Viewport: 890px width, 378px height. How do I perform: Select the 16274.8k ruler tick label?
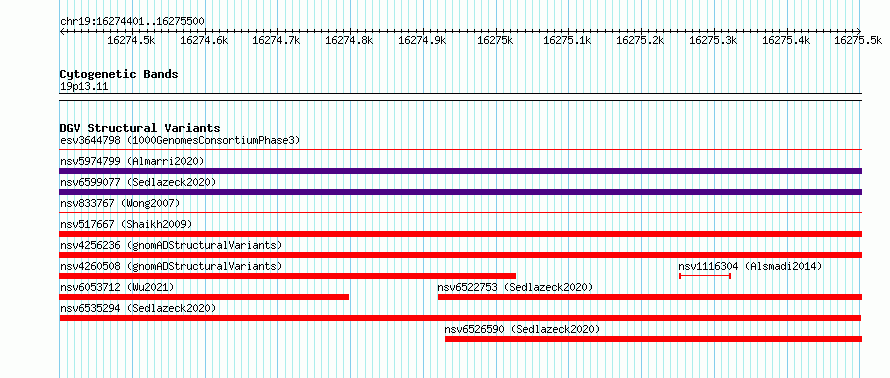point(350,40)
